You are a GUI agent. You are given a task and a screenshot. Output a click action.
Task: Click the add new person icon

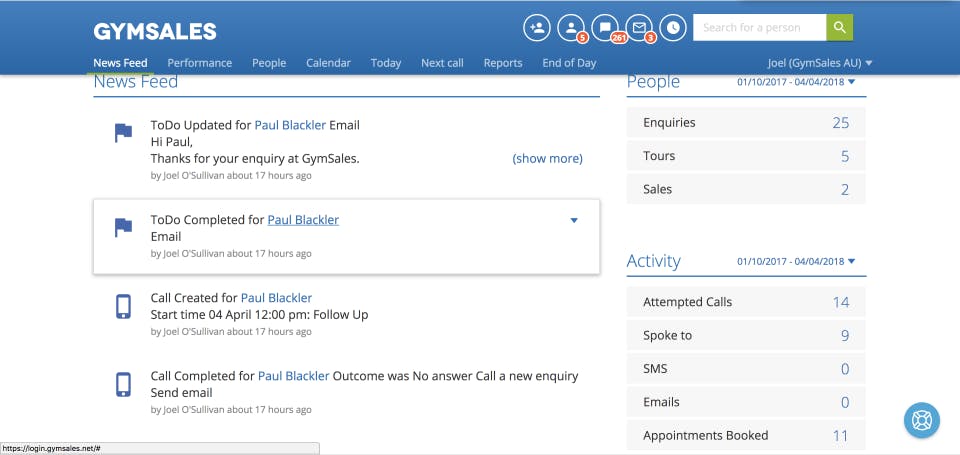pos(537,28)
